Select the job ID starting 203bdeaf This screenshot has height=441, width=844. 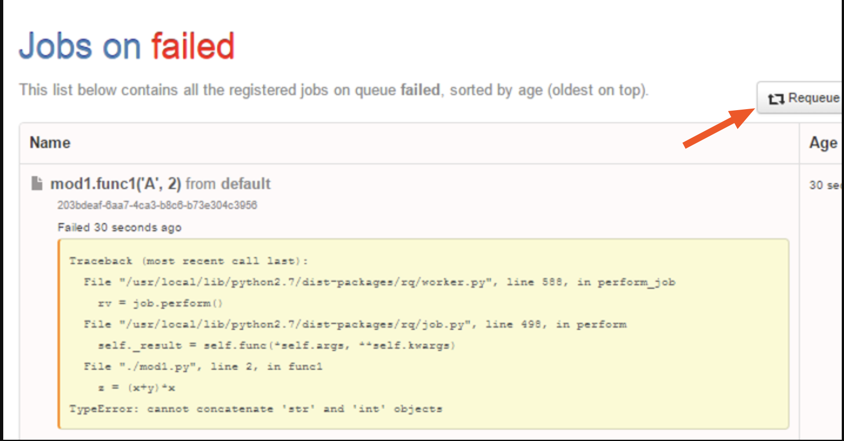157,205
